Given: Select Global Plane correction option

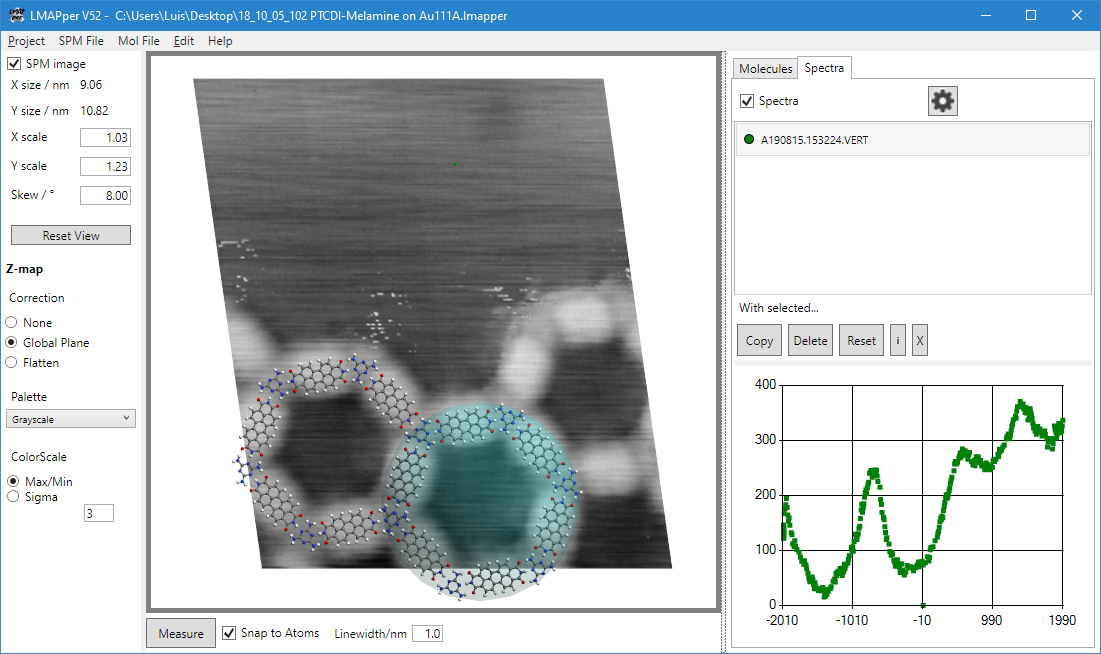Looking at the screenshot, I should tap(11, 342).
